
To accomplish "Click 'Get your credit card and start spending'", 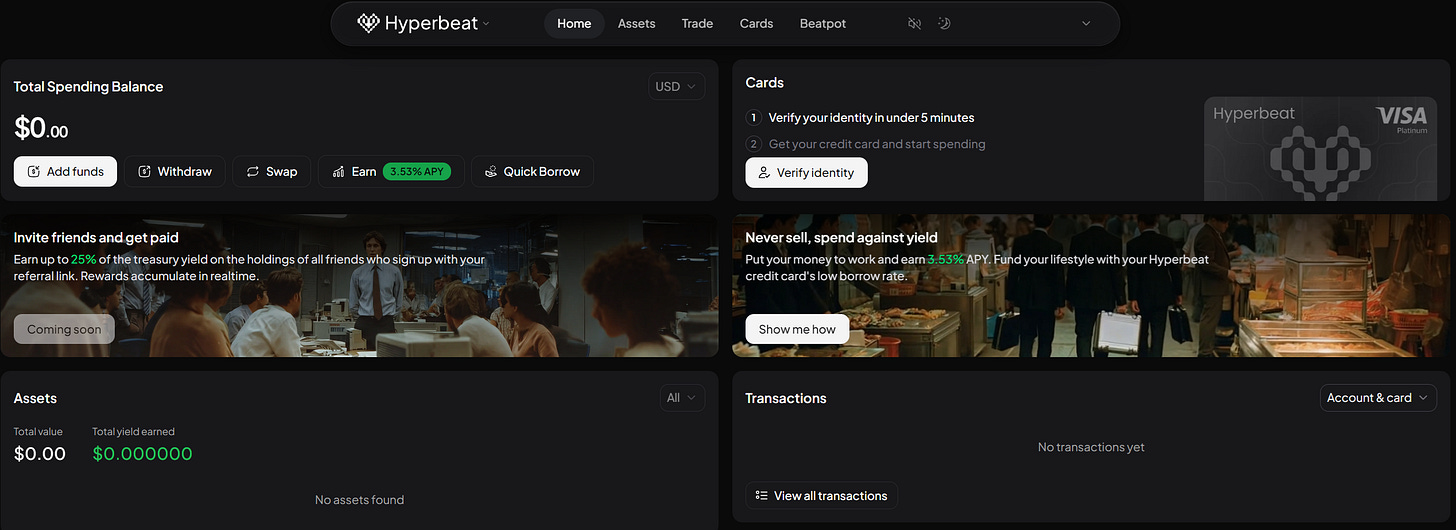I will pos(877,144).
